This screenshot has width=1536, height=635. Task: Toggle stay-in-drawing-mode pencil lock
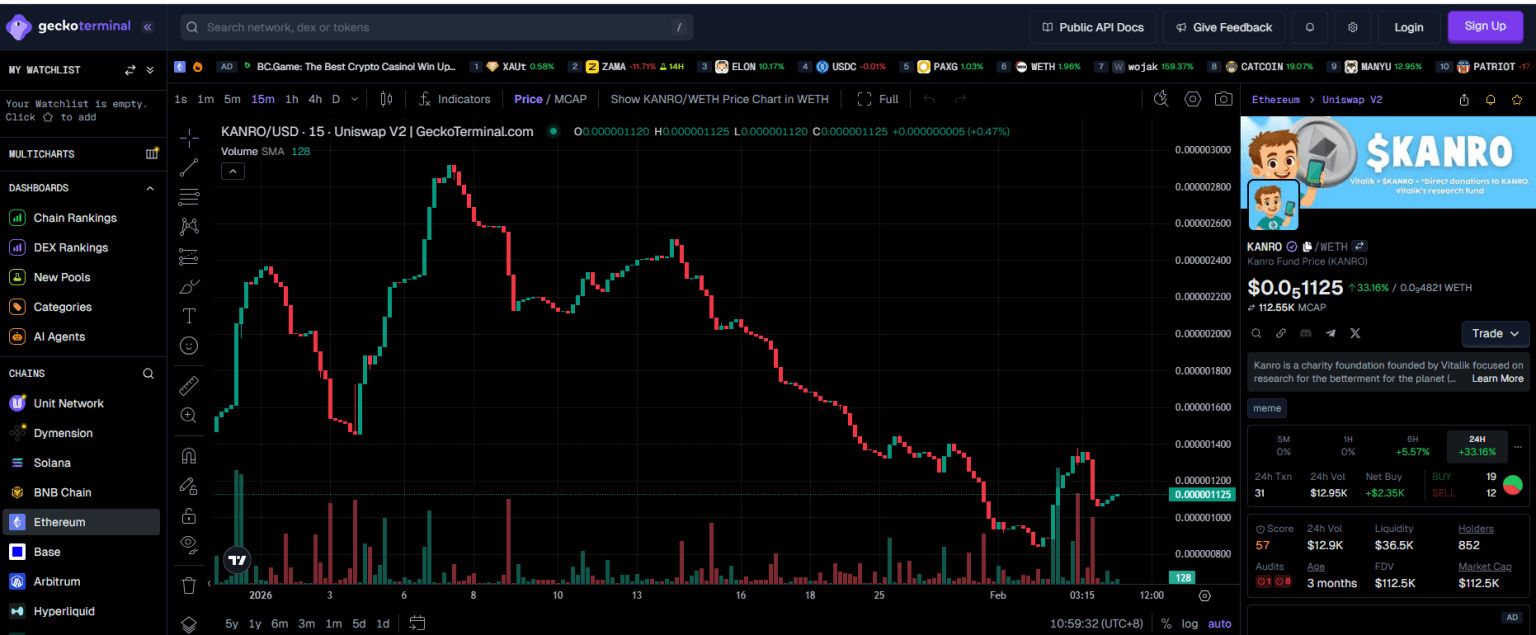point(188,486)
